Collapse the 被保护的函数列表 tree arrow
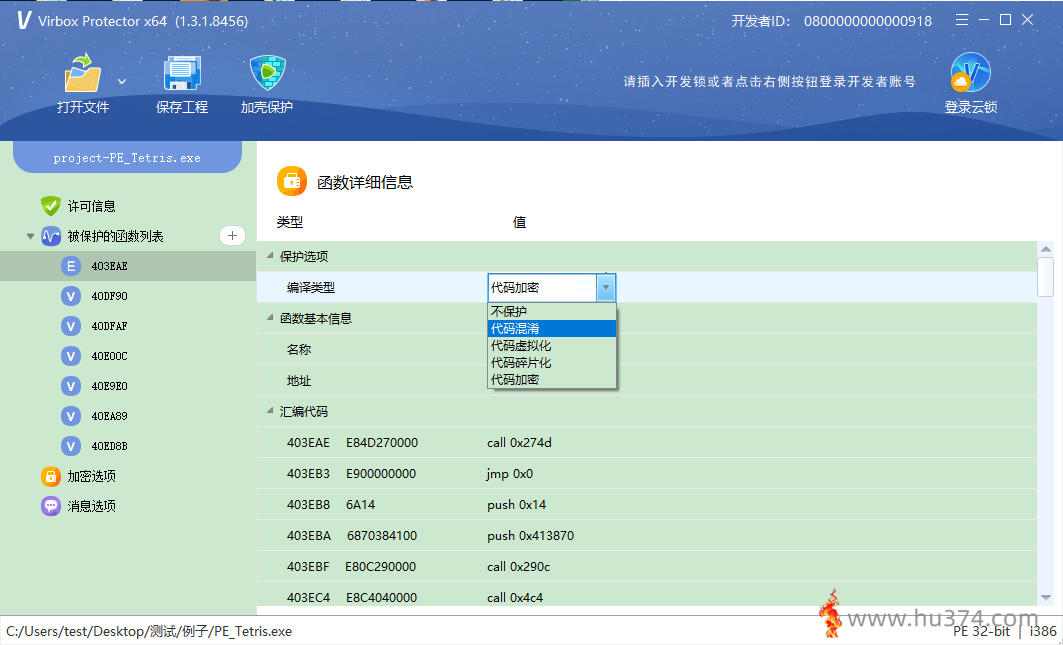 click(30, 237)
